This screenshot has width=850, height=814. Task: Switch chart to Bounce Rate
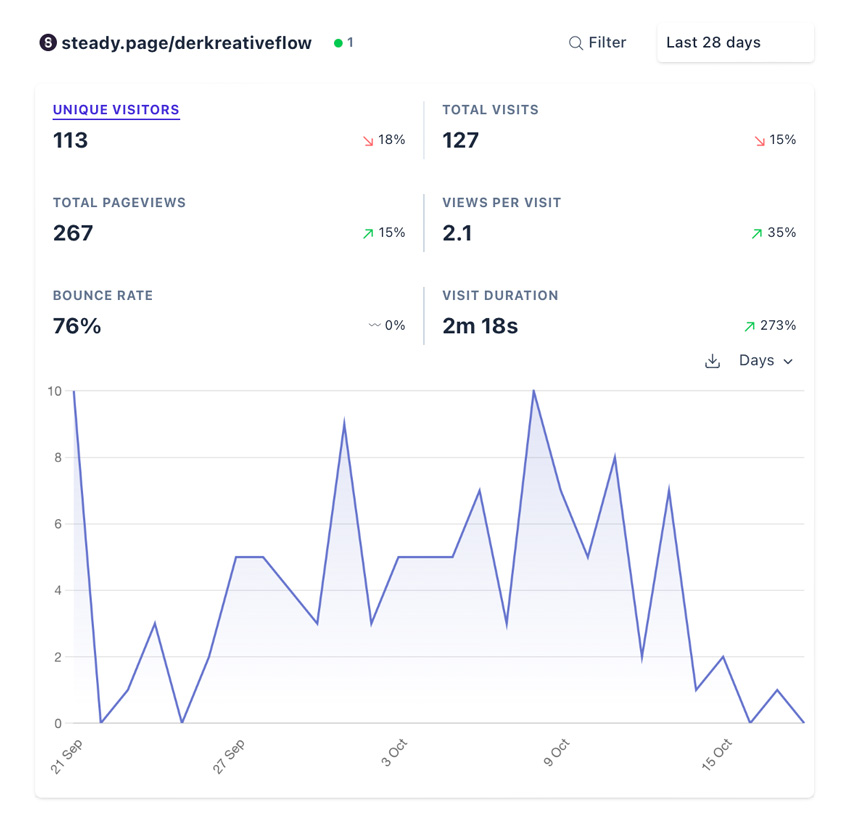103,296
